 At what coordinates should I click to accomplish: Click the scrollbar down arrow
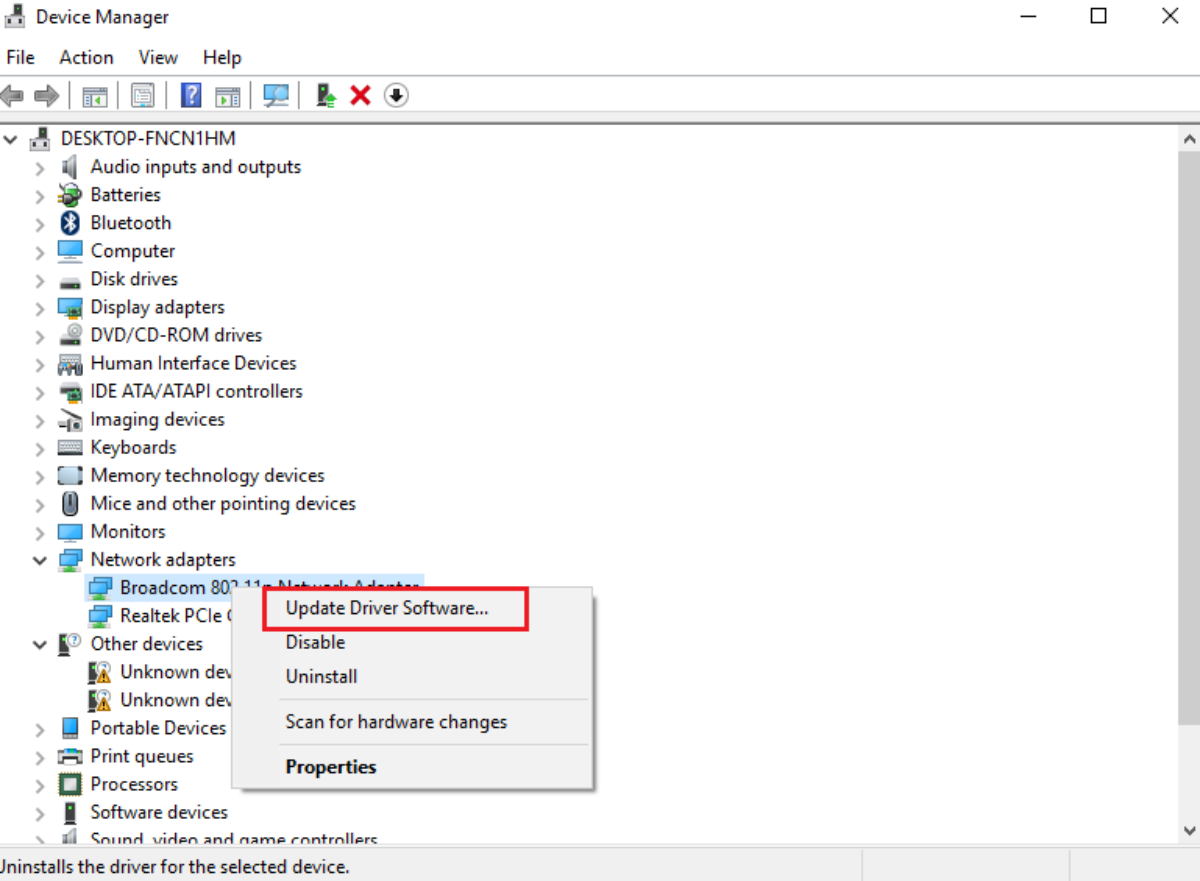tap(1189, 830)
